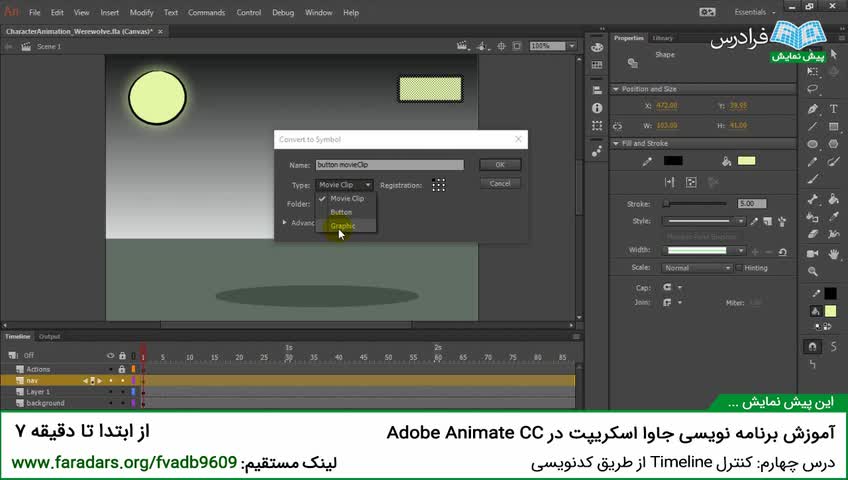Select the Rectangle tool
Viewport: 848px width, 480px height.
tap(833, 126)
